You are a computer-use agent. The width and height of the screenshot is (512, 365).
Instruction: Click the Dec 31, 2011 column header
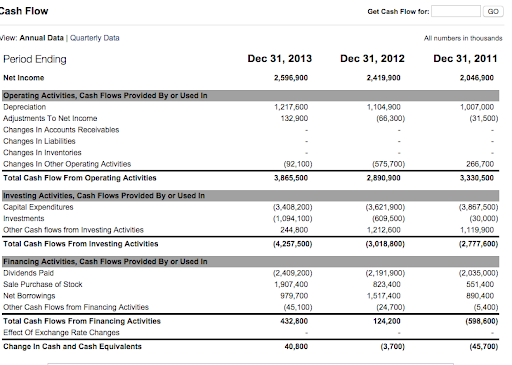[x=465, y=59]
